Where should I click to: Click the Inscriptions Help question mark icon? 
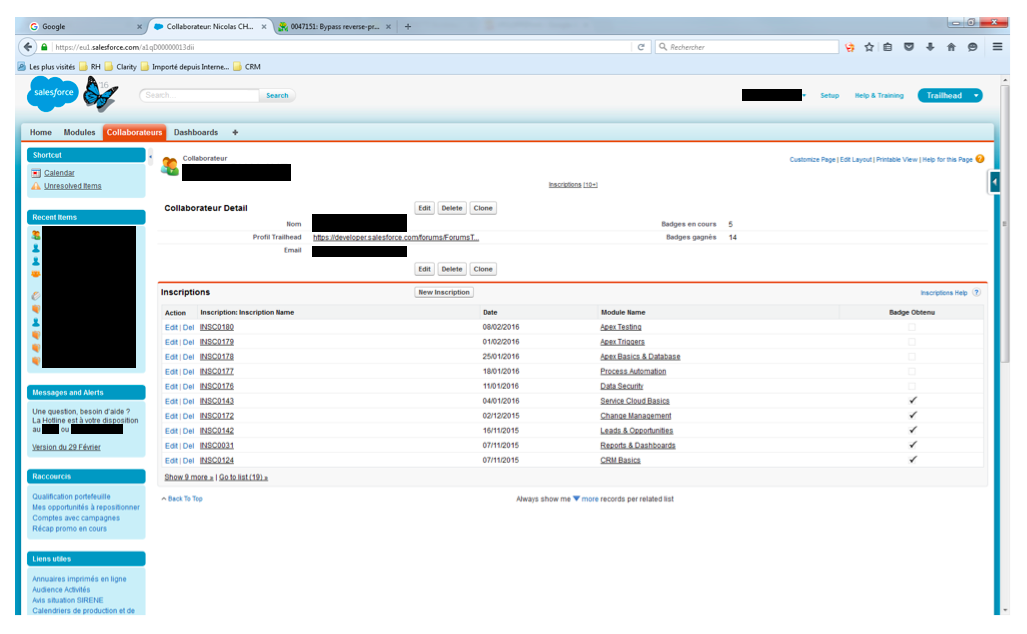pos(977,293)
